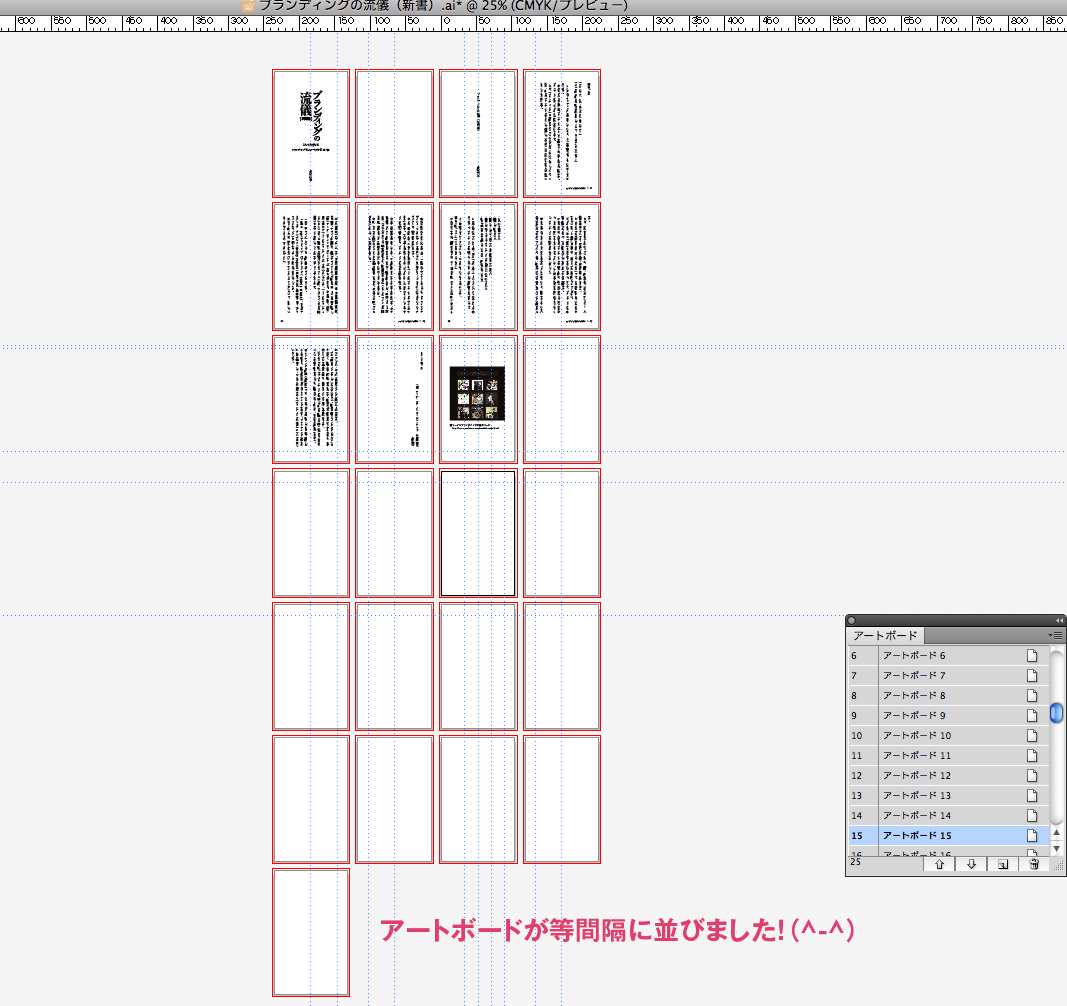This screenshot has width=1067, height=1006.
Task: Select the アートボード 7 row name
Action: coord(914,675)
